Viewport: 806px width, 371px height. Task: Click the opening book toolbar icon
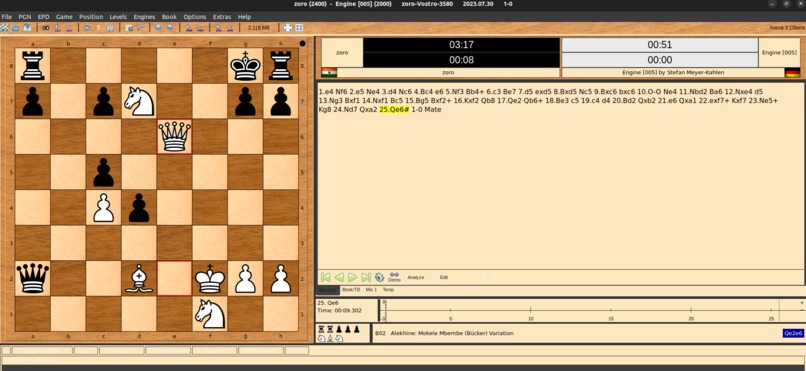[109, 28]
